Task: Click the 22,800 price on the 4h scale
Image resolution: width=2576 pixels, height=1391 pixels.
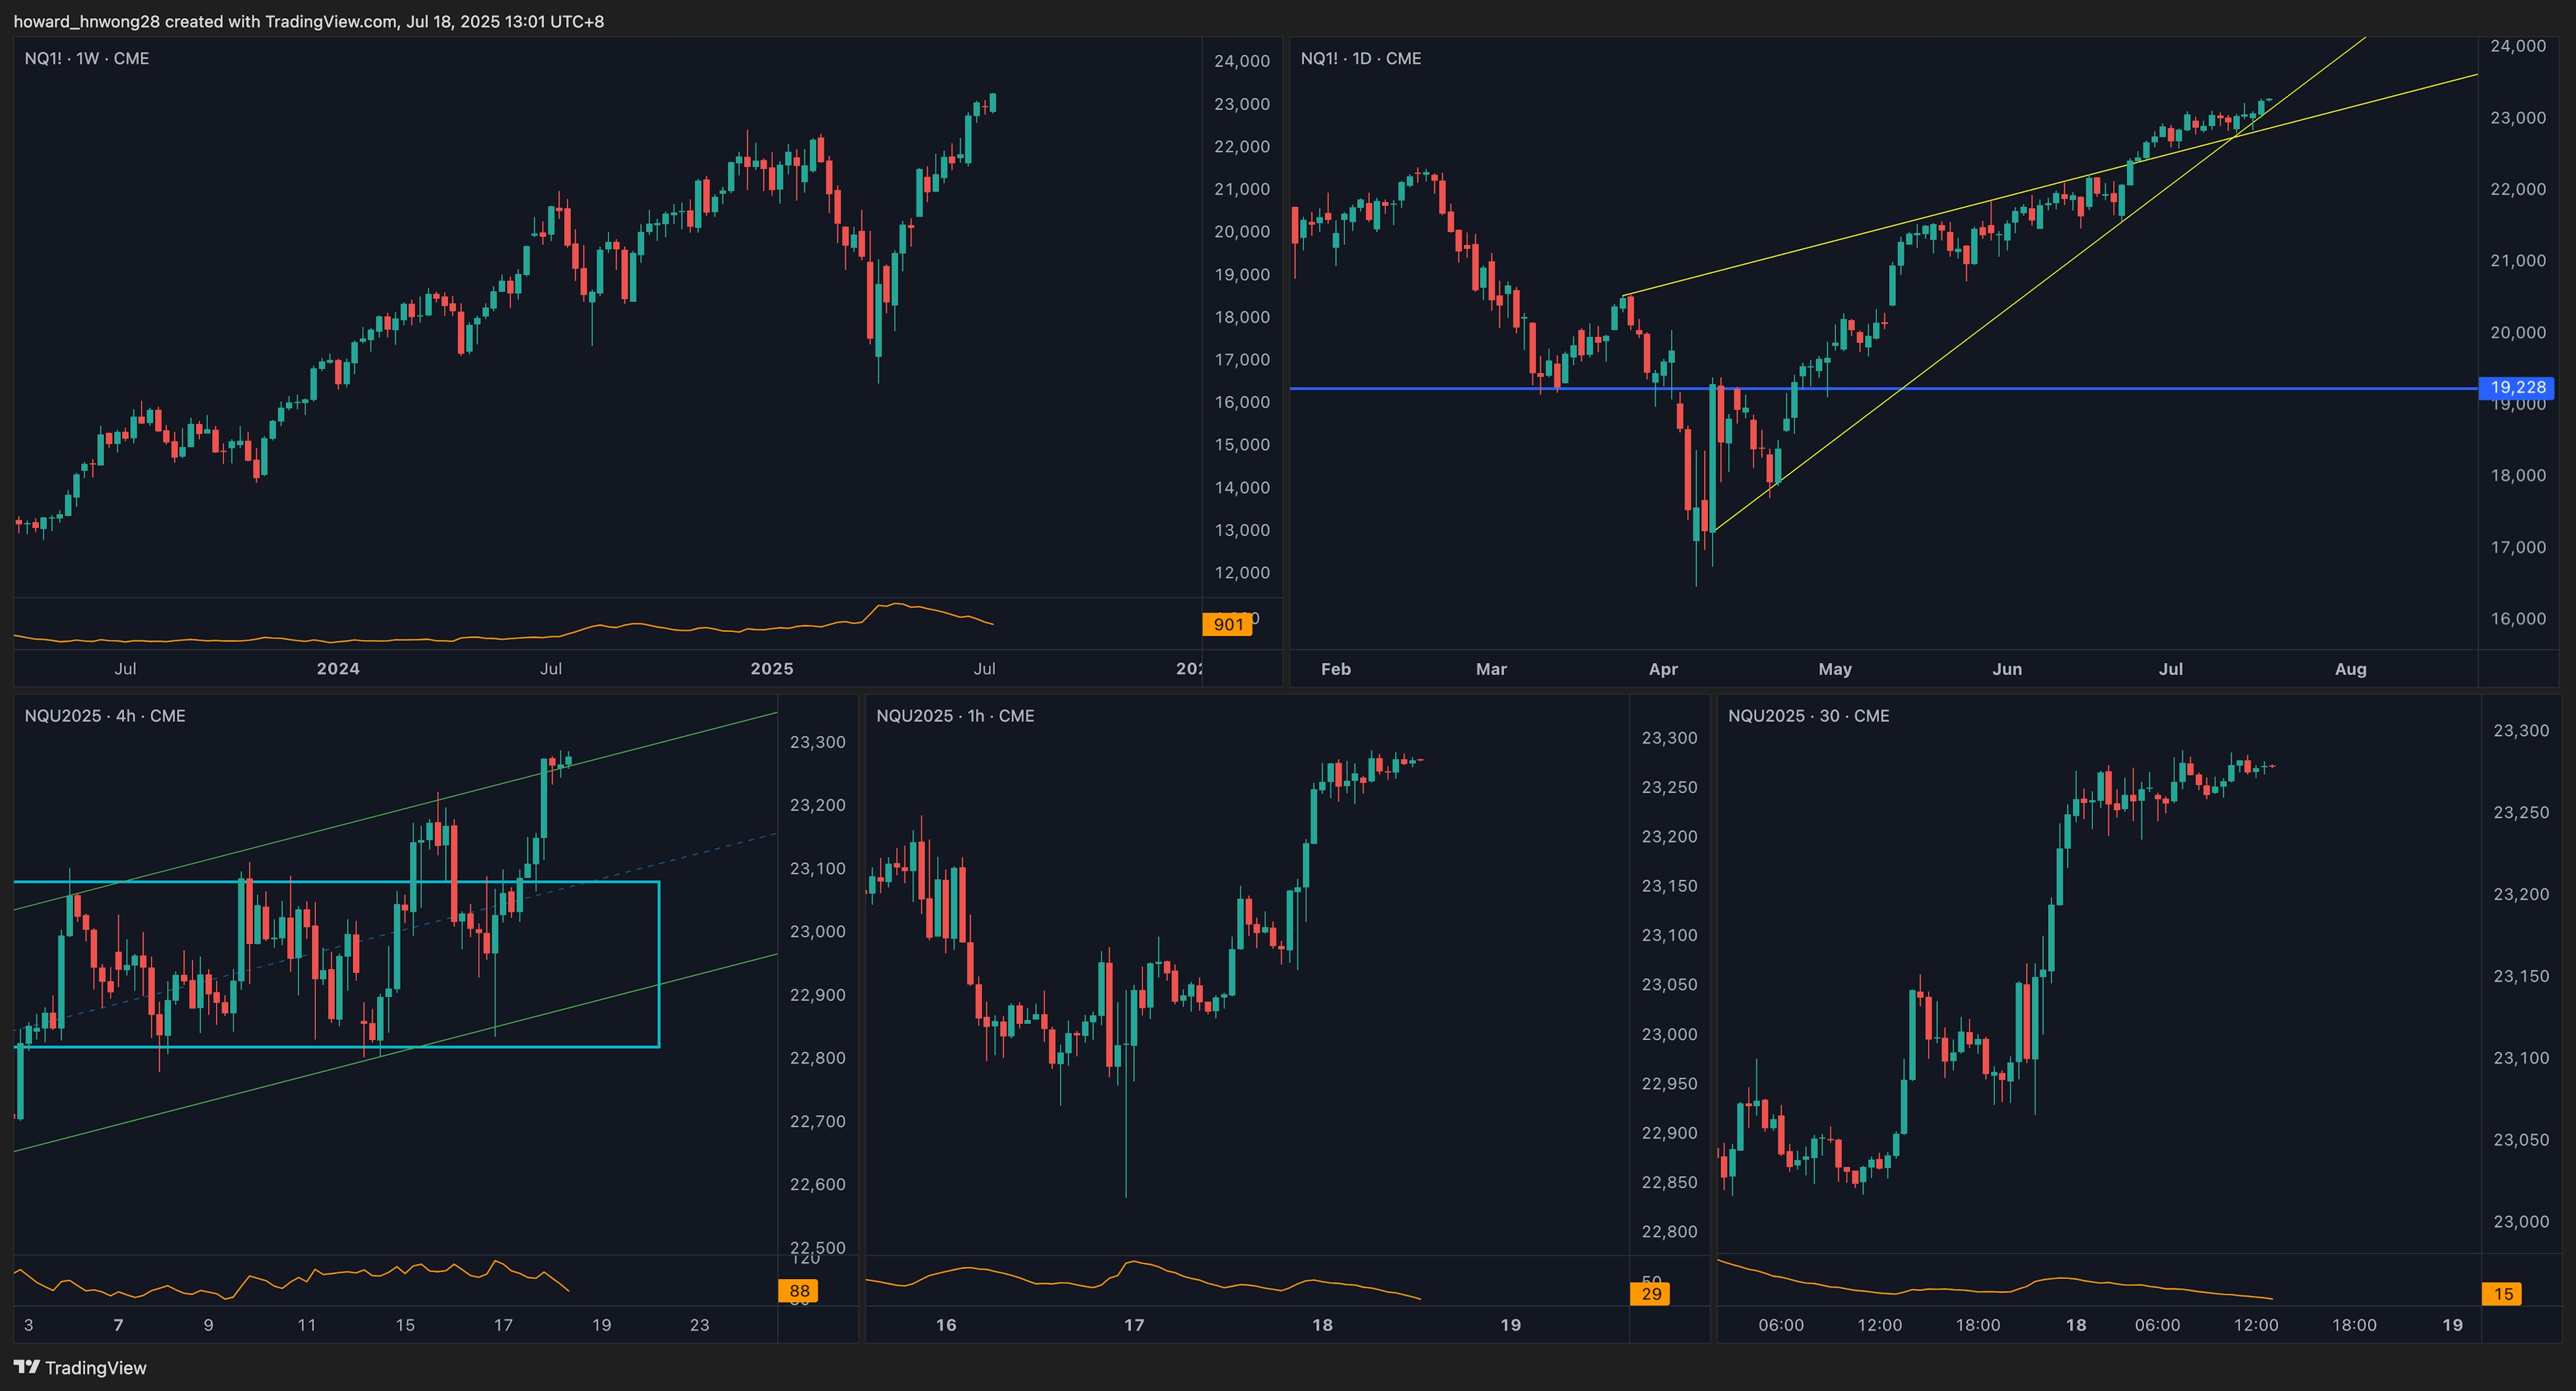Action: (x=817, y=1058)
